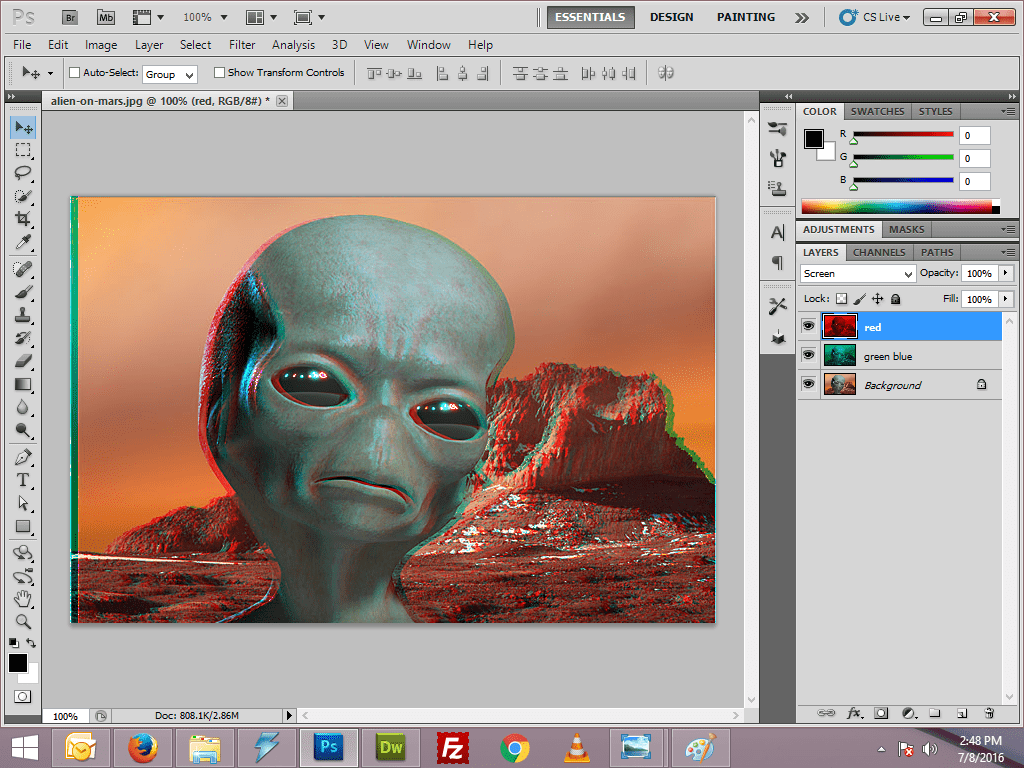
Task: Open Dreamweaver from the taskbar
Action: [391, 748]
